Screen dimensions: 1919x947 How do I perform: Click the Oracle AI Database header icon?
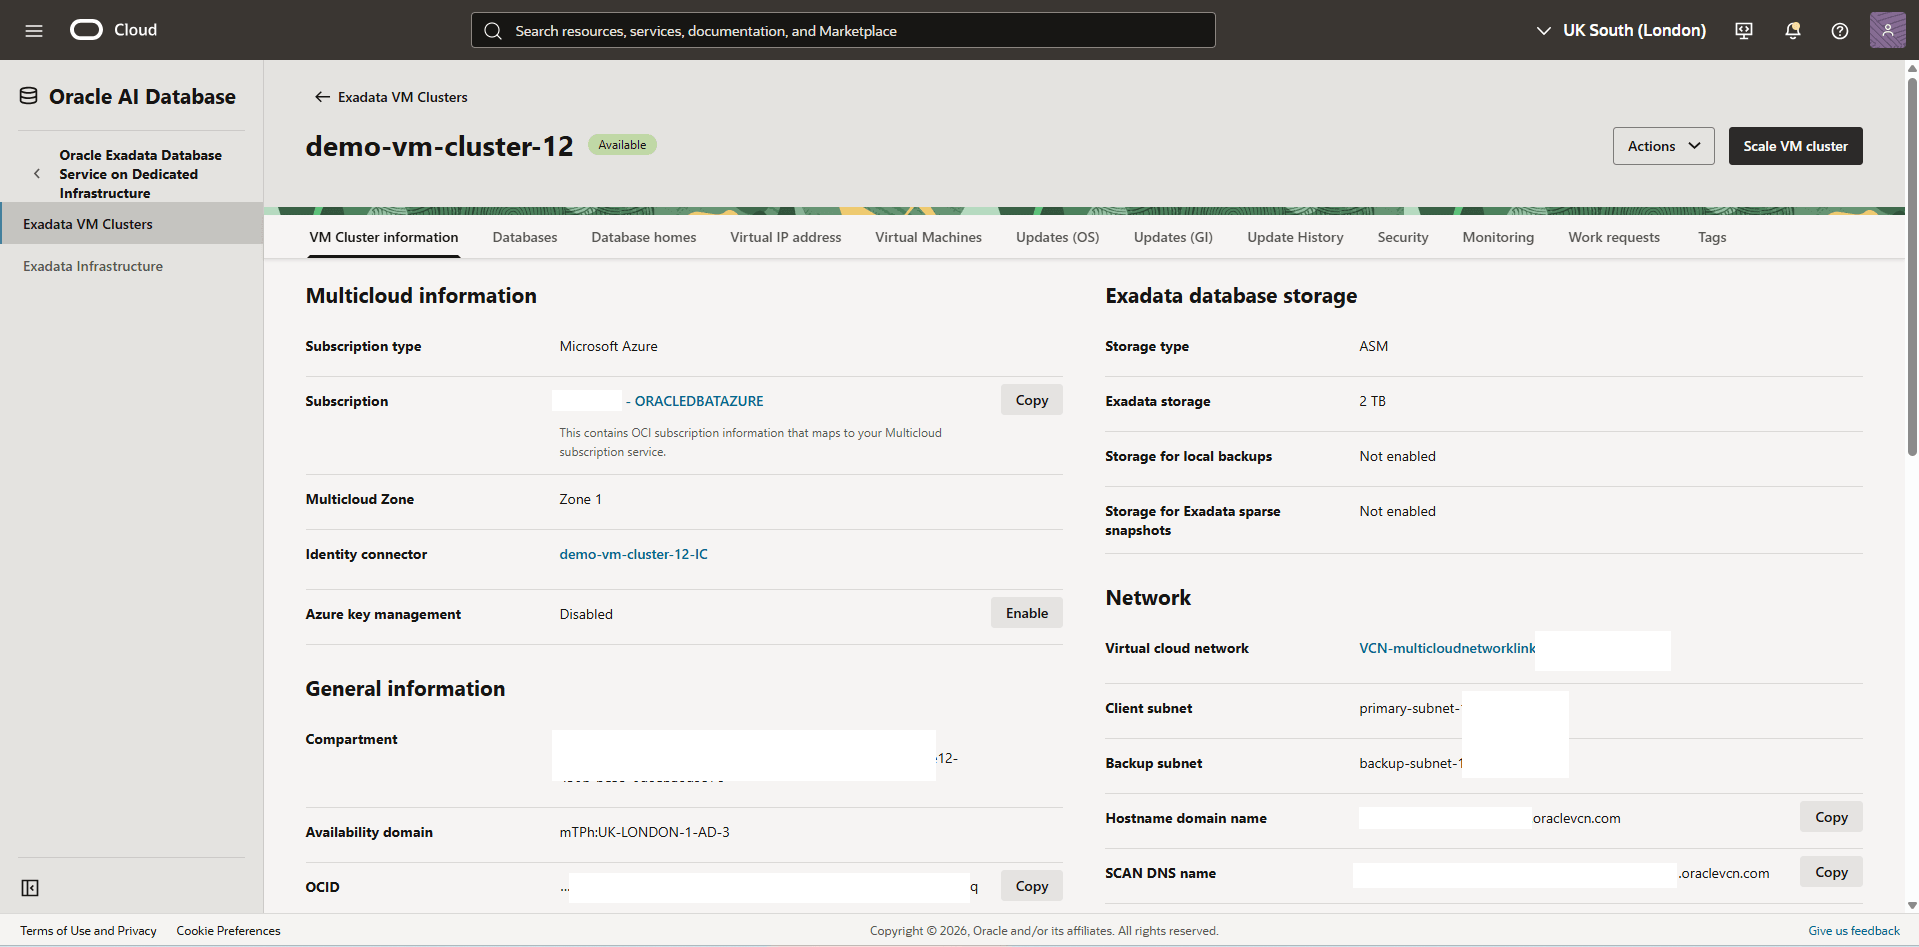(27, 94)
